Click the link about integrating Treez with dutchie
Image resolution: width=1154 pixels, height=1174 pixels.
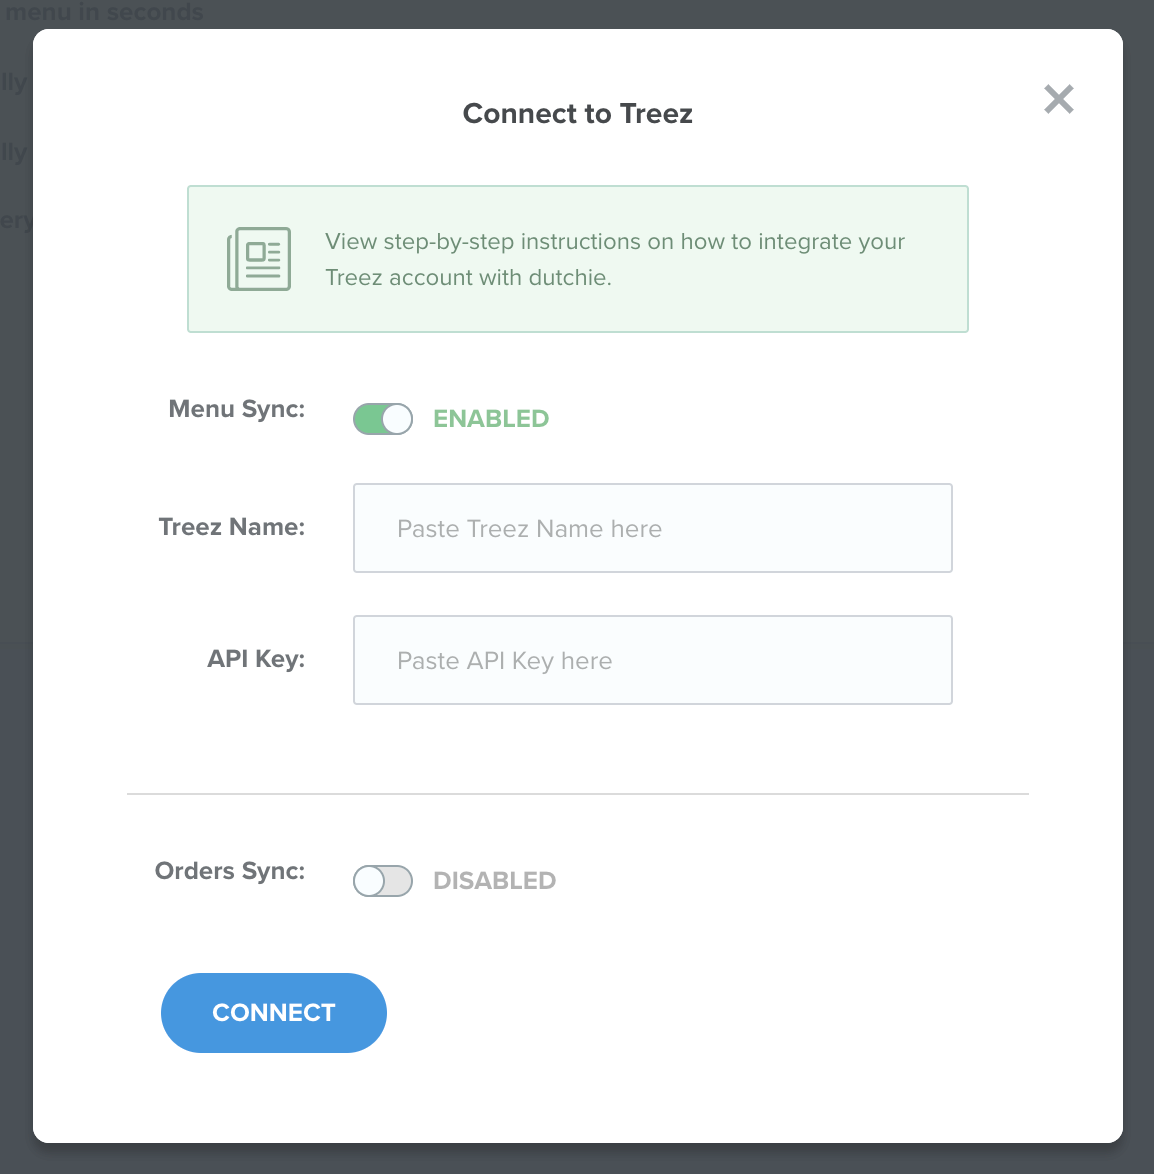coord(614,258)
